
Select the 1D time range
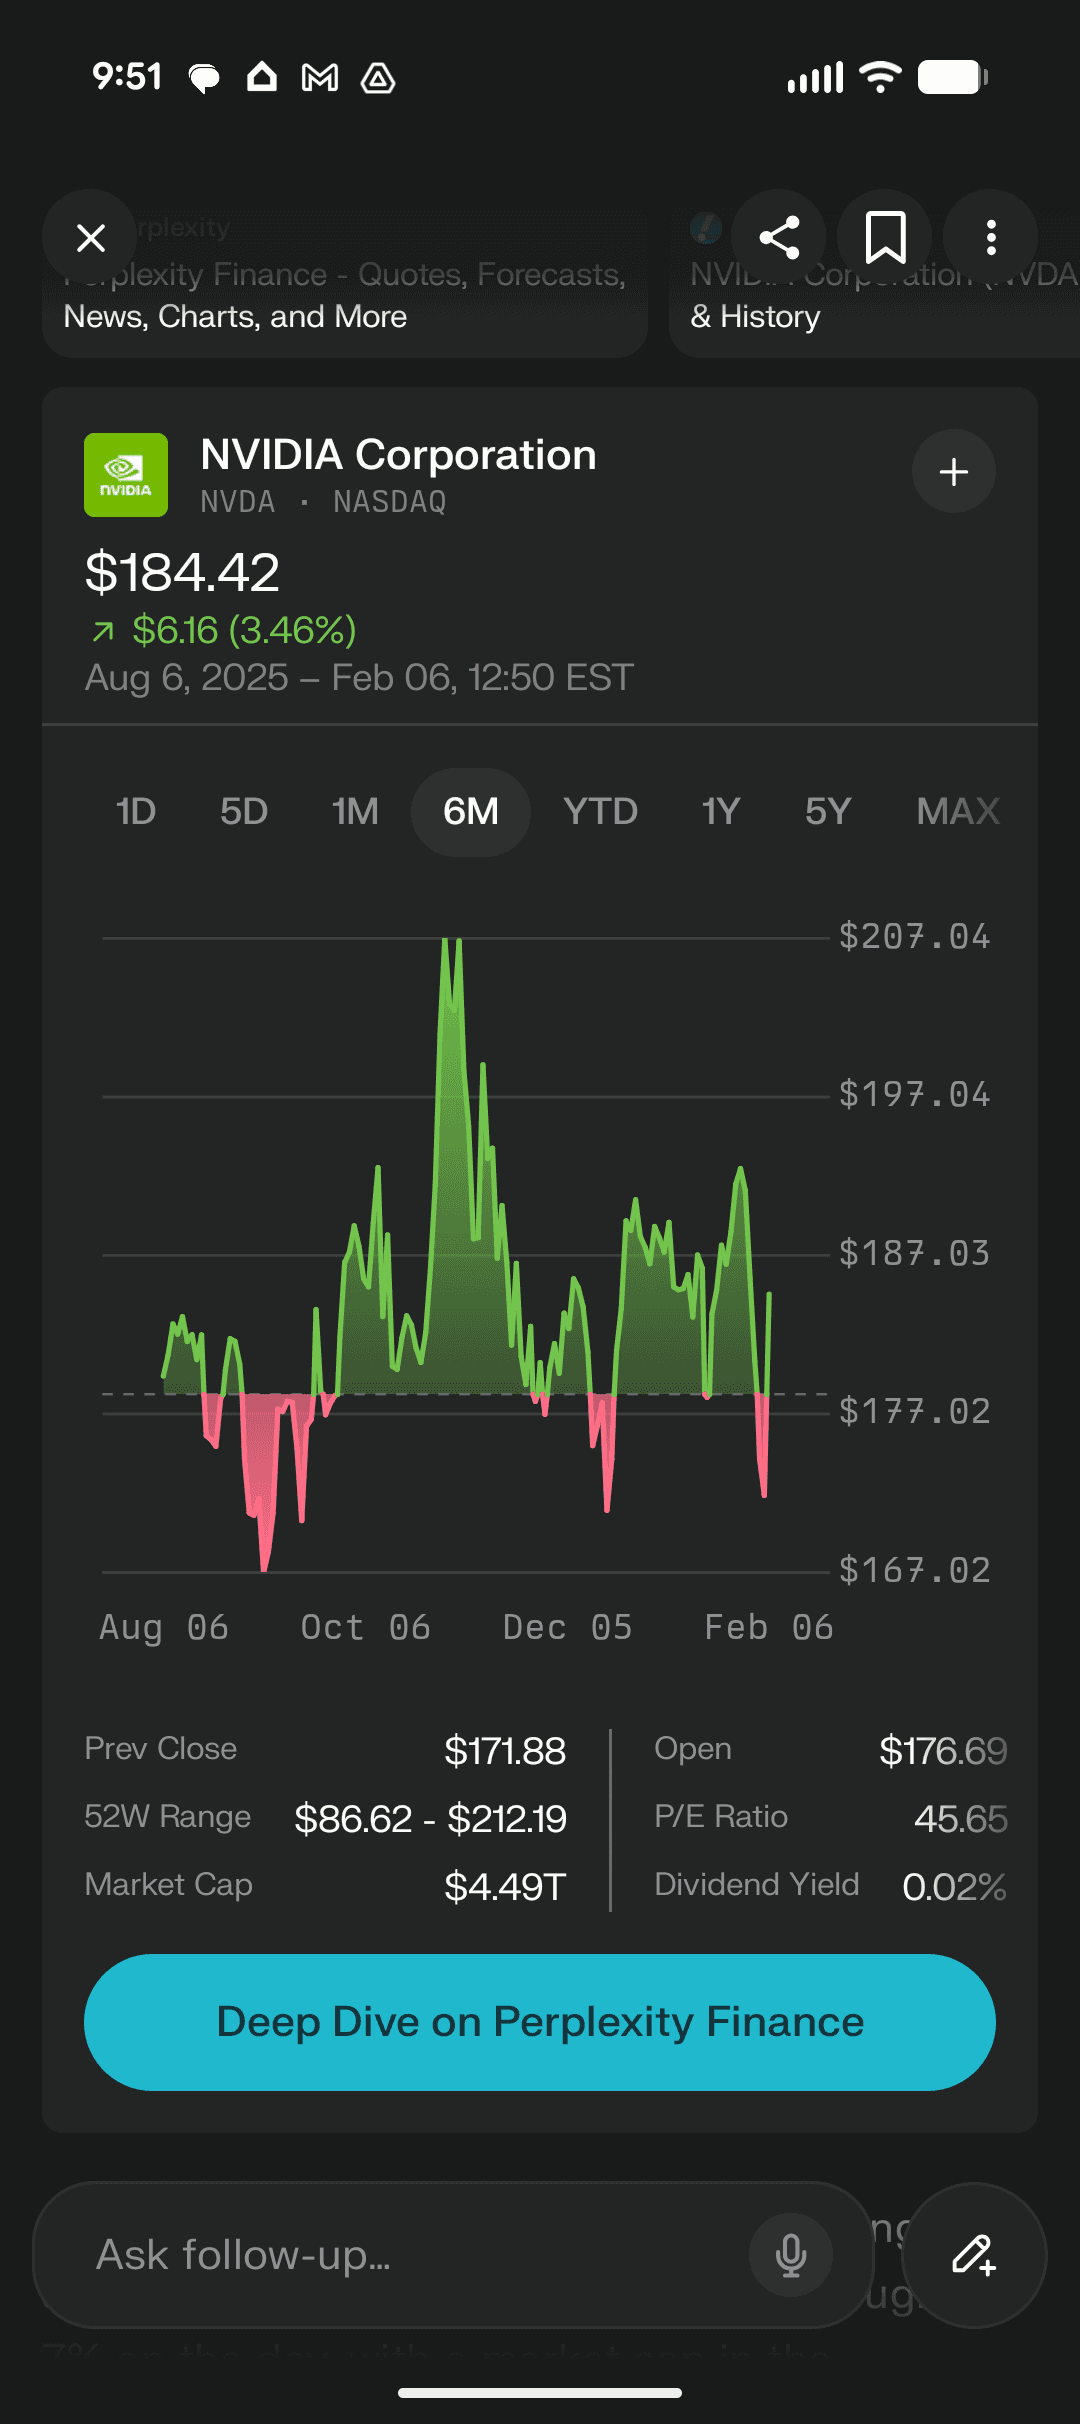tap(136, 812)
